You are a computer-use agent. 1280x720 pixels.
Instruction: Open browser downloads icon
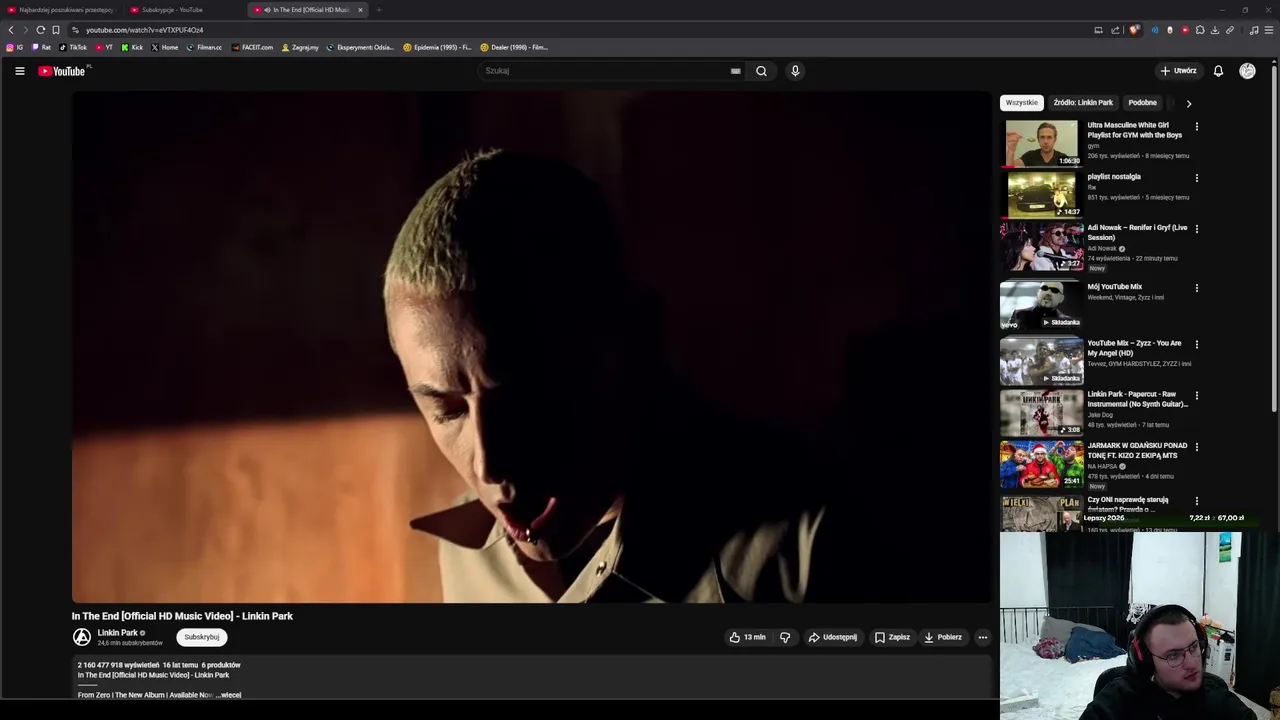pyautogui.click(x=1214, y=30)
